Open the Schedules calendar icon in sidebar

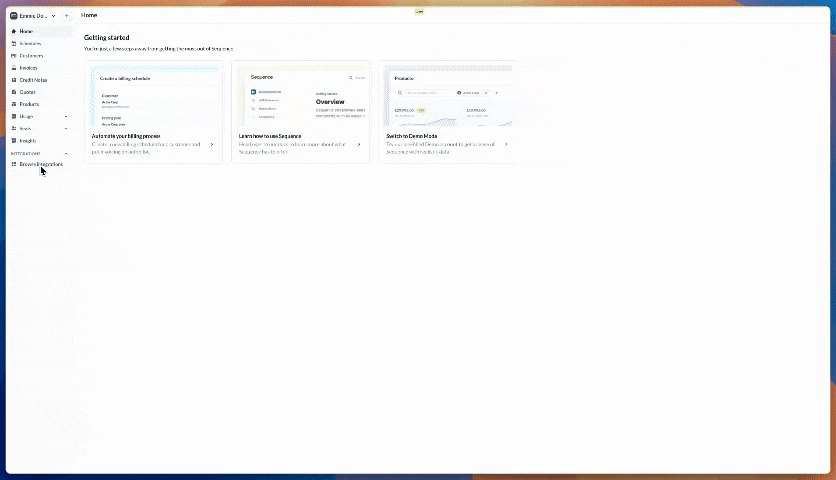point(14,44)
